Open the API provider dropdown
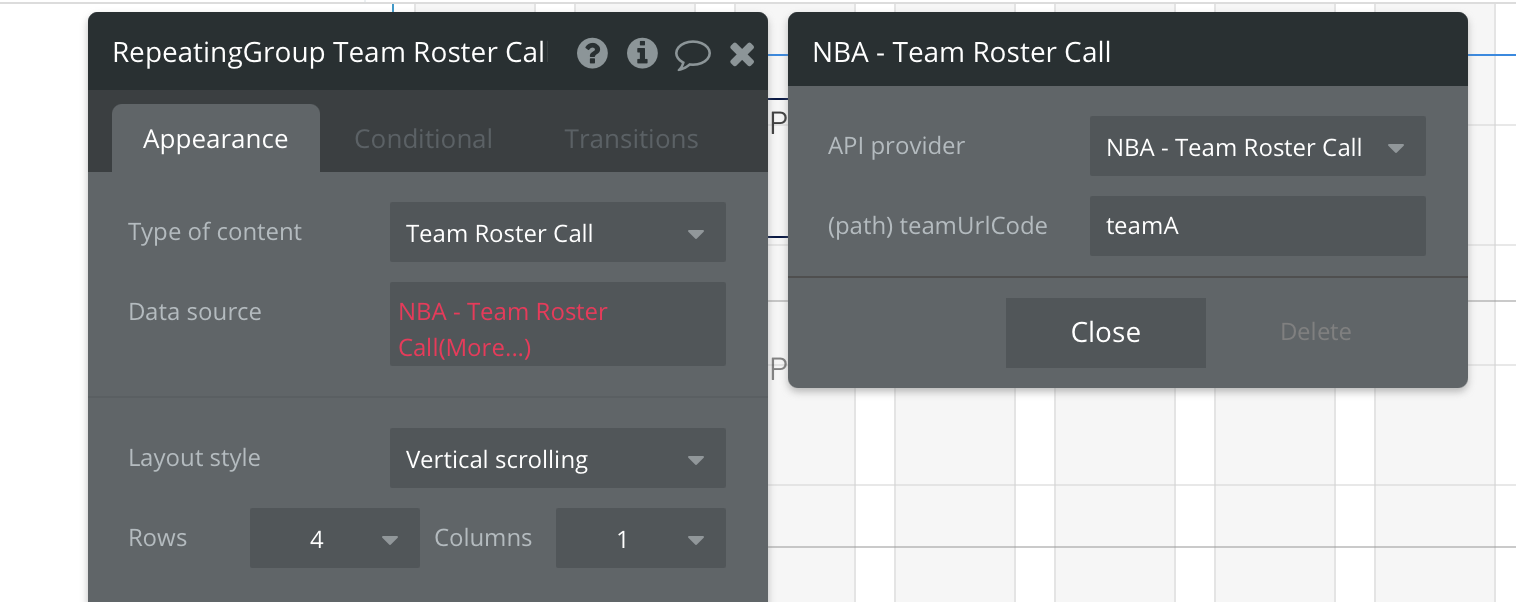Viewport: 1516px width, 602px height. (1257, 147)
